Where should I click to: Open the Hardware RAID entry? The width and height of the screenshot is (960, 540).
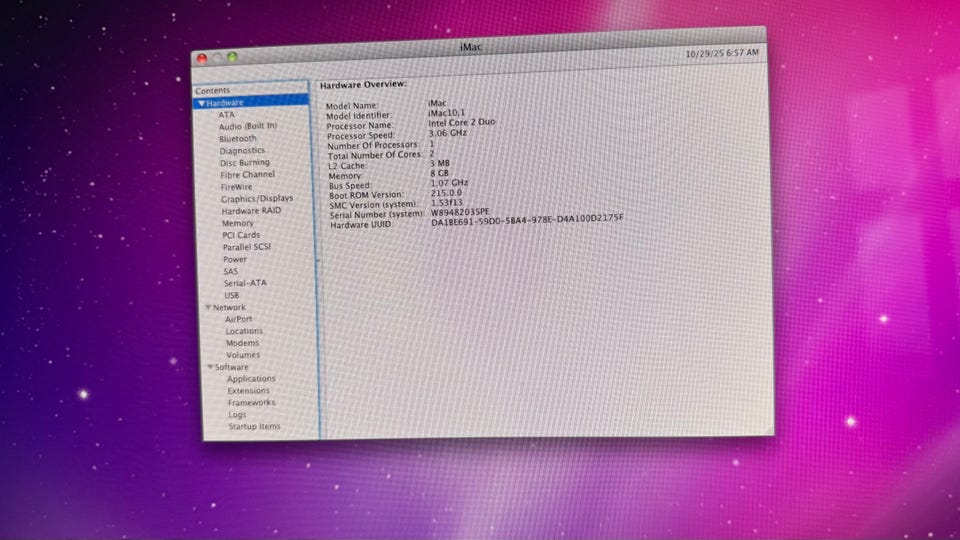[251, 211]
